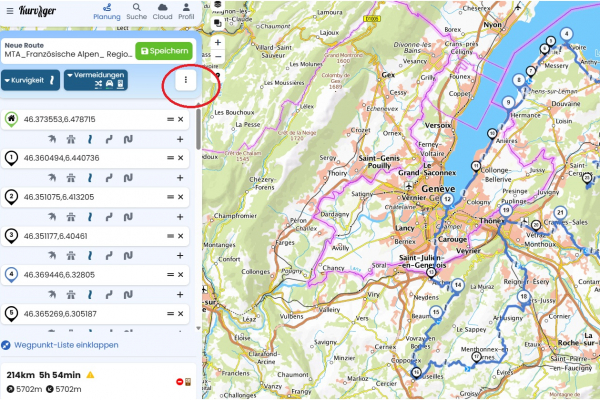This screenshot has width=600, height=400.
Task: Switch to the Planung tab
Action: pyautogui.click(x=105, y=11)
